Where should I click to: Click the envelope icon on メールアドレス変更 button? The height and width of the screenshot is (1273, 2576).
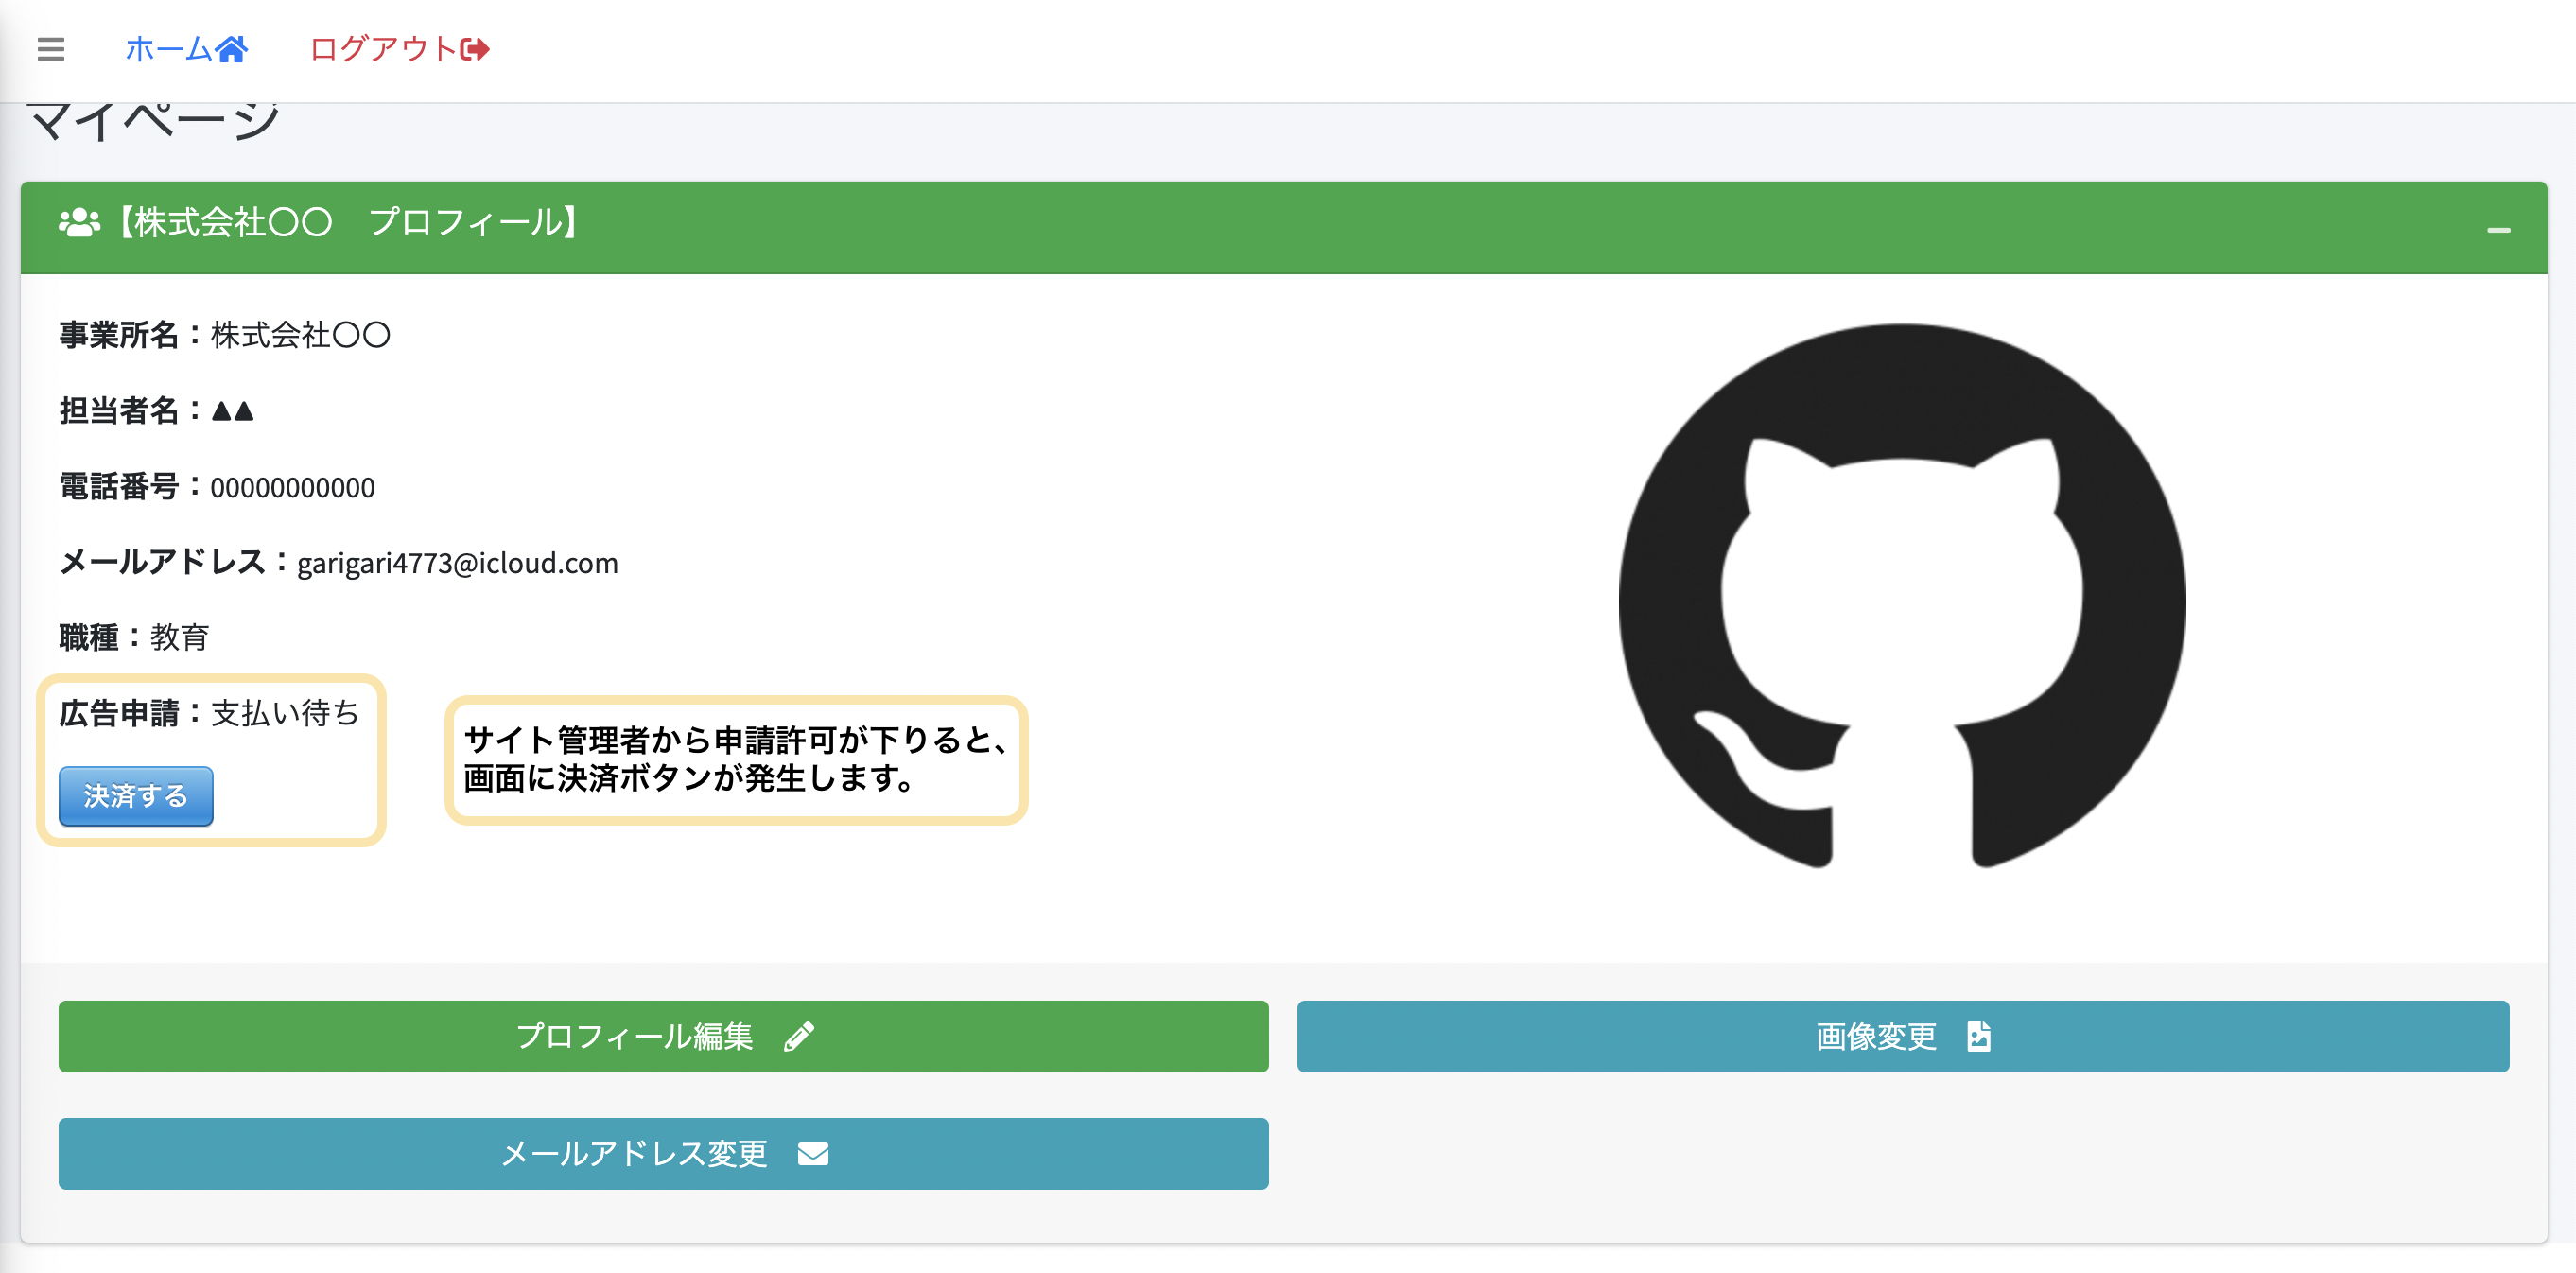click(x=813, y=1153)
